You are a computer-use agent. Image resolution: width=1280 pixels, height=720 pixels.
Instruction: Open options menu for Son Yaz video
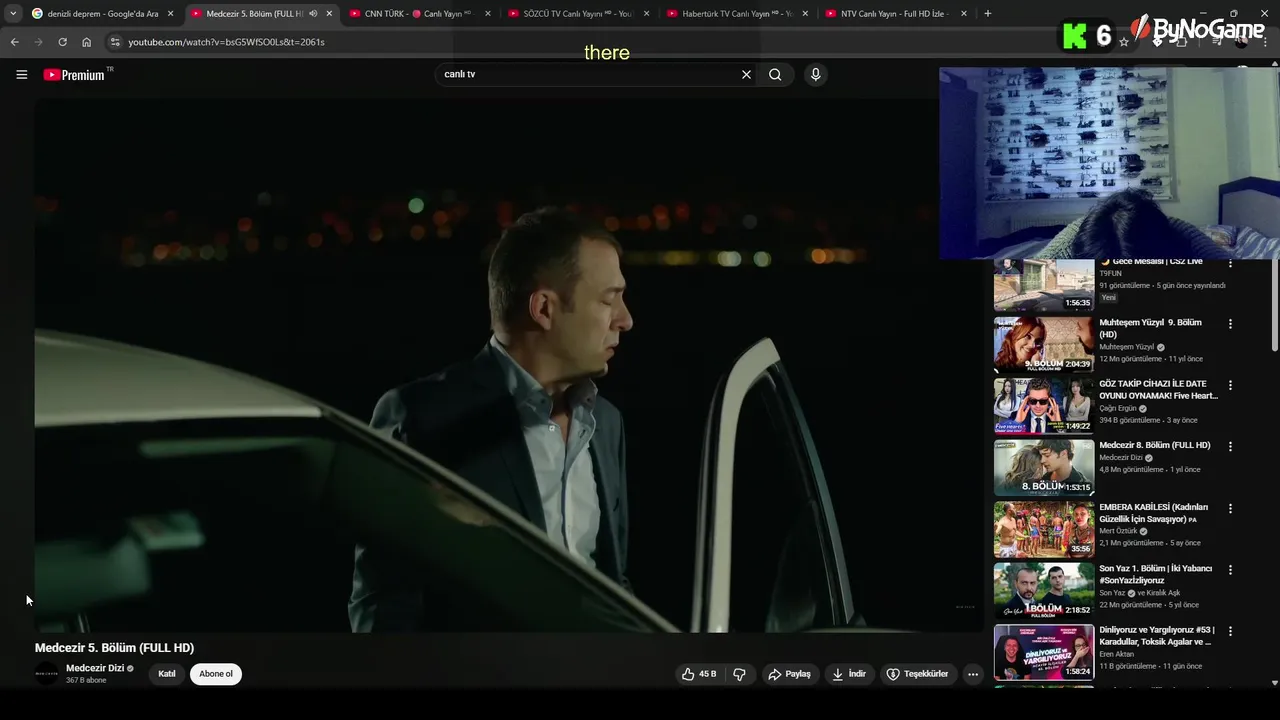click(x=1231, y=570)
